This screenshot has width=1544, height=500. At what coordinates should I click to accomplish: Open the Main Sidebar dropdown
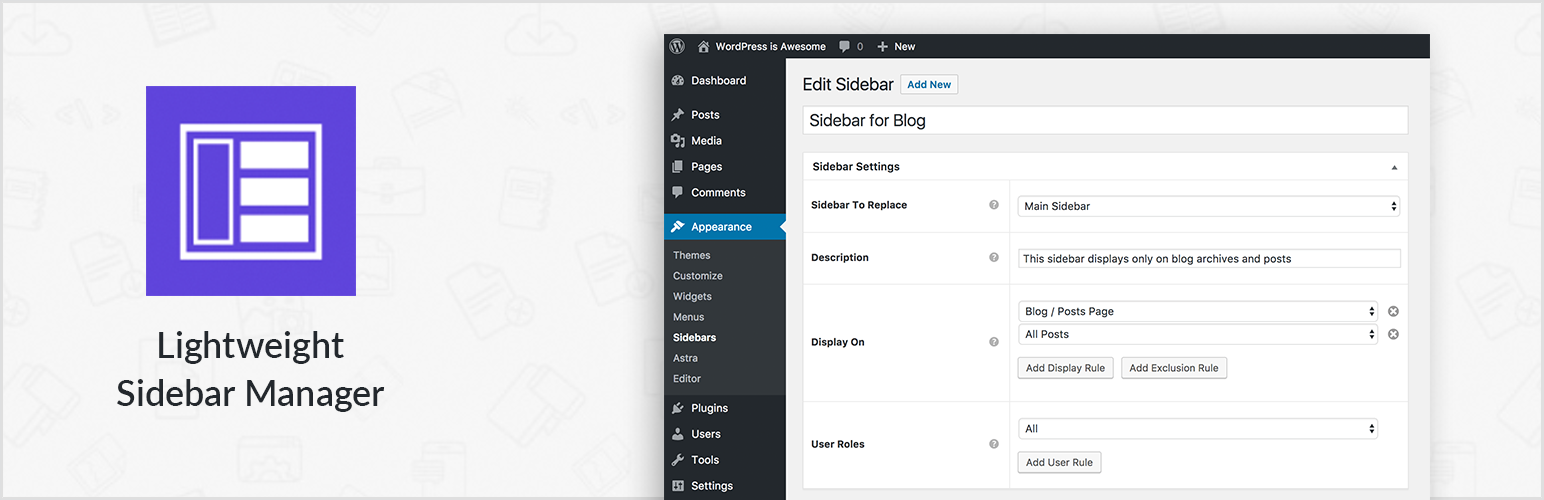1208,206
